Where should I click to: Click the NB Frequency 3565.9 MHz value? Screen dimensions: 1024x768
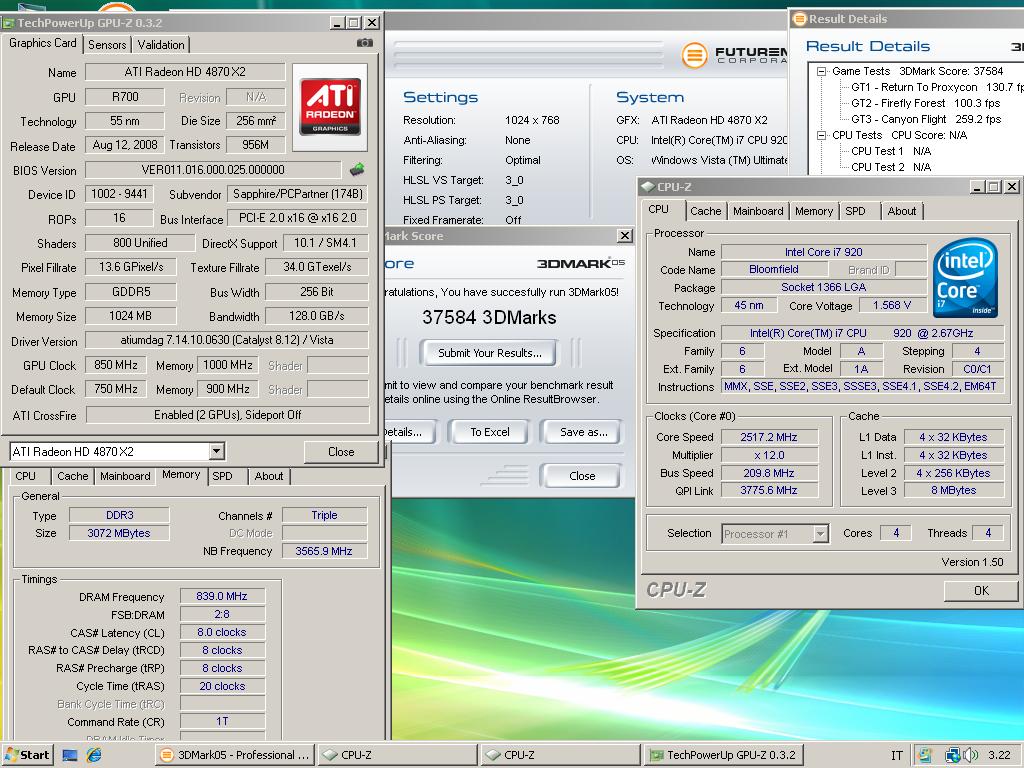[324, 551]
